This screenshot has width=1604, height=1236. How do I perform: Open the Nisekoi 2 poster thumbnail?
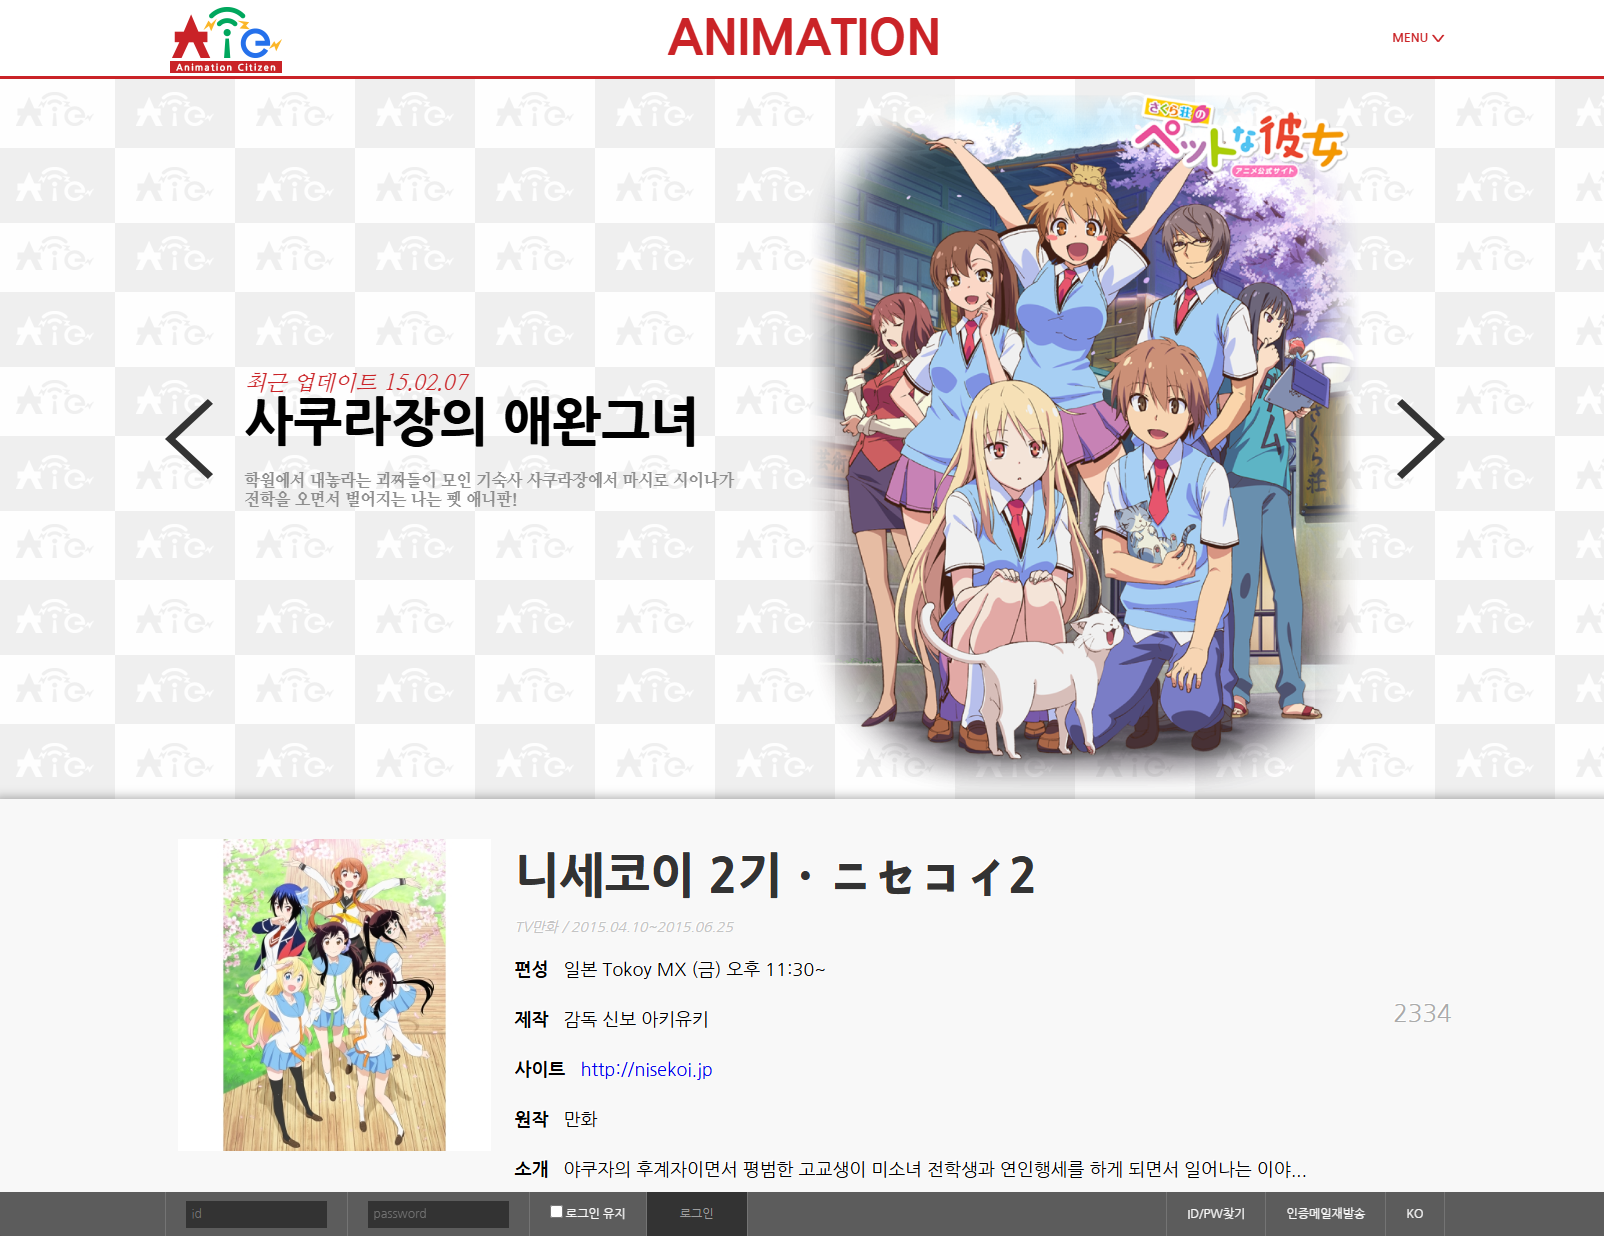(334, 995)
